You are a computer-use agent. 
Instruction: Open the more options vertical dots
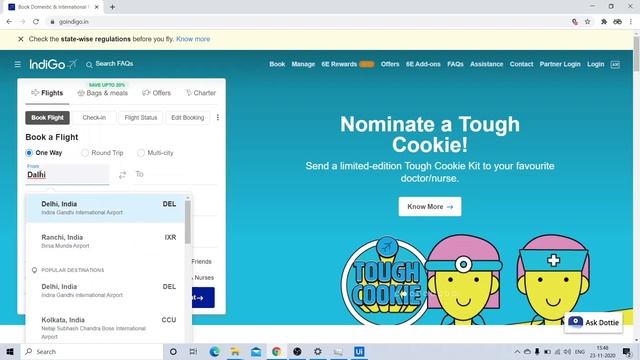pyautogui.click(x=218, y=118)
